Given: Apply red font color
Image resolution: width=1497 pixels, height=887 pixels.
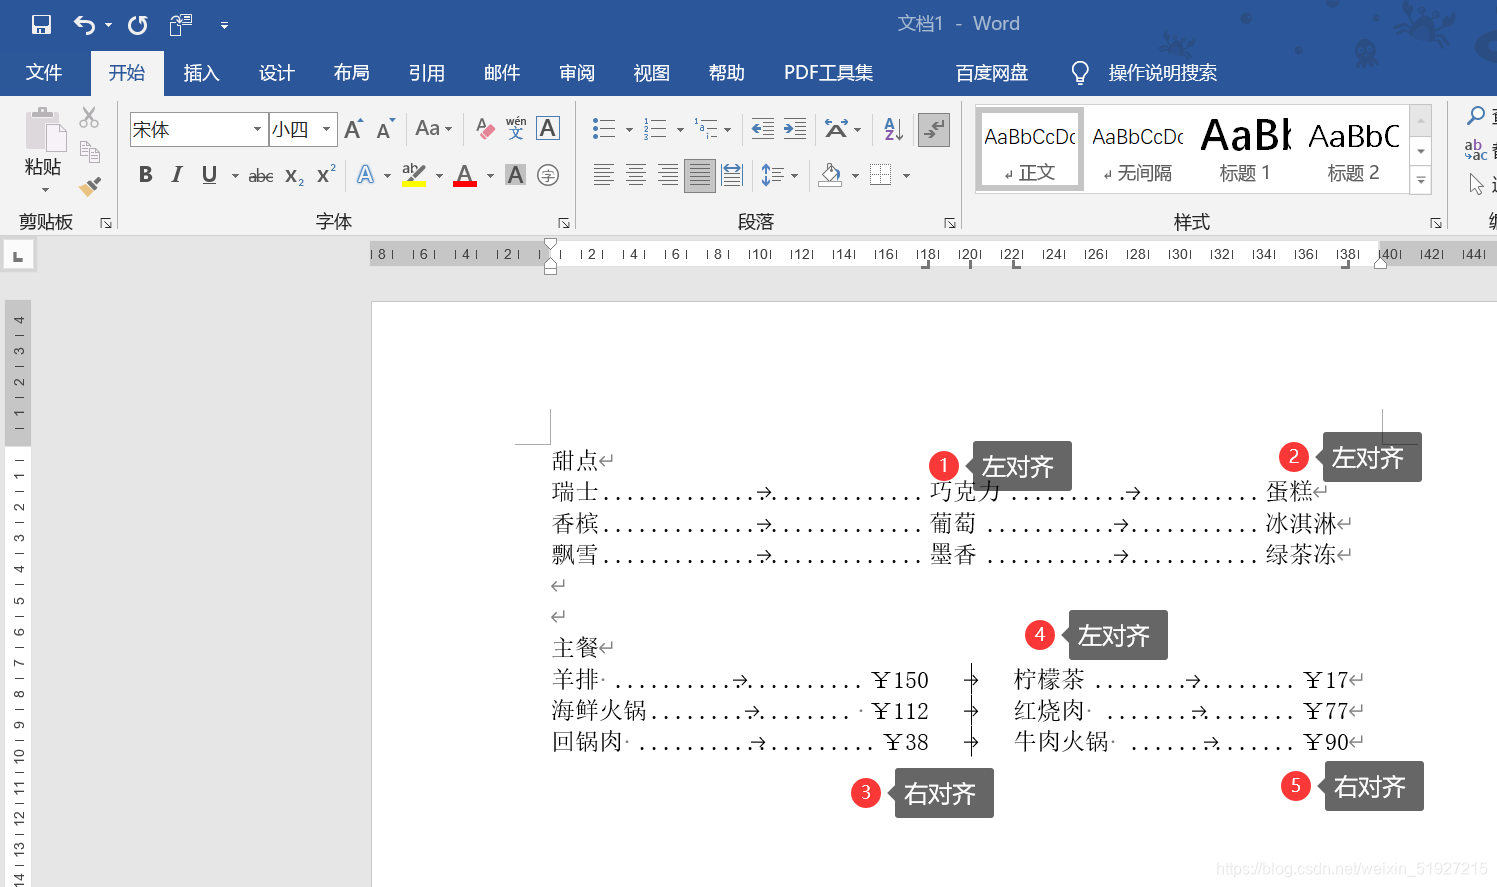Looking at the screenshot, I should (x=465, y=175).
